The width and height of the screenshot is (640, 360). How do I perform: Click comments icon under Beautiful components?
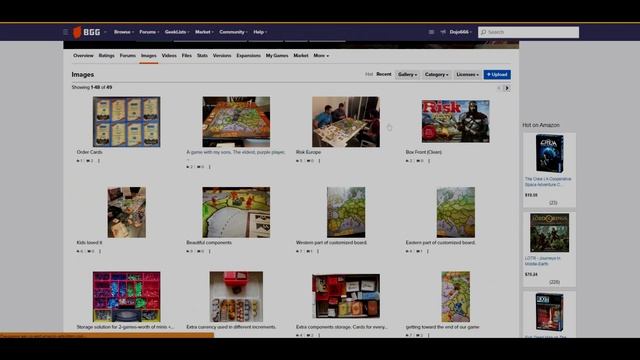tap(199, 251)
